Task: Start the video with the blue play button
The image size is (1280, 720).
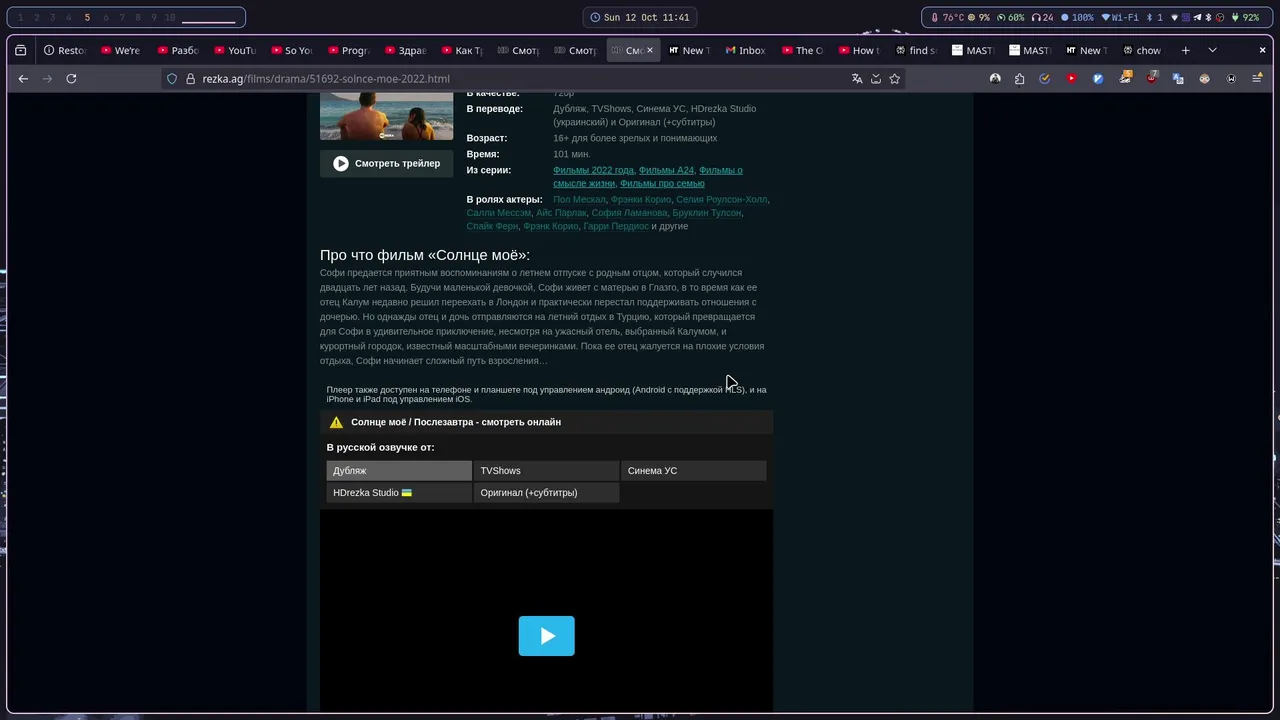Action: 546,636
